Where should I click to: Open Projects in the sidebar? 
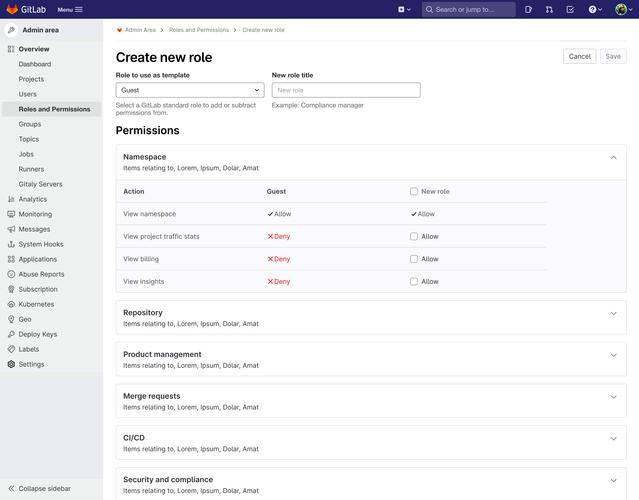coord(31,79)
